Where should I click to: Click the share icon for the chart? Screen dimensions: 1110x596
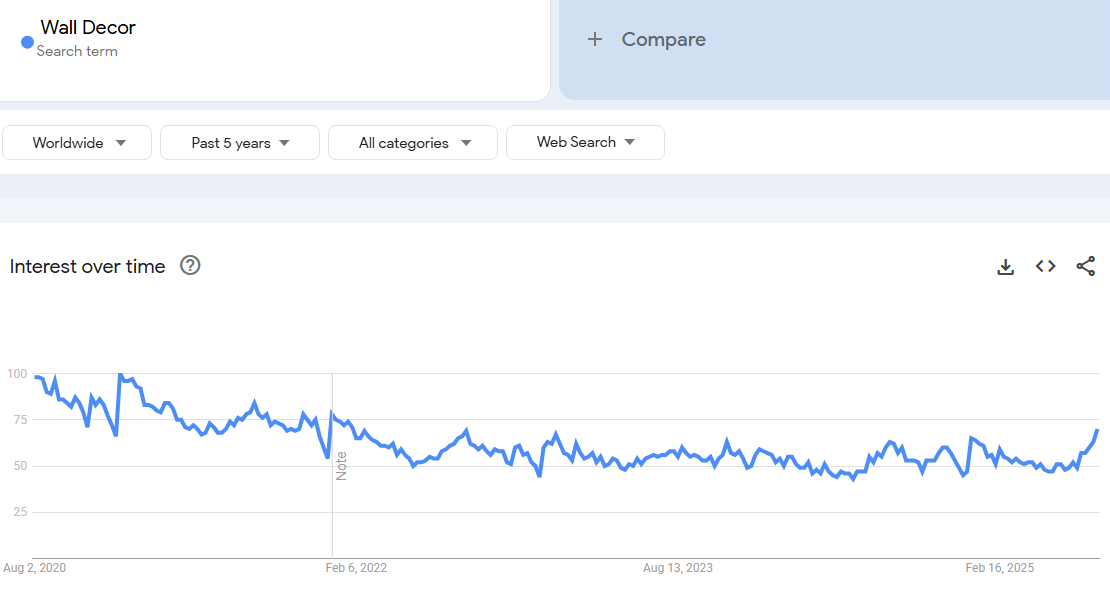click(1085, 266)
